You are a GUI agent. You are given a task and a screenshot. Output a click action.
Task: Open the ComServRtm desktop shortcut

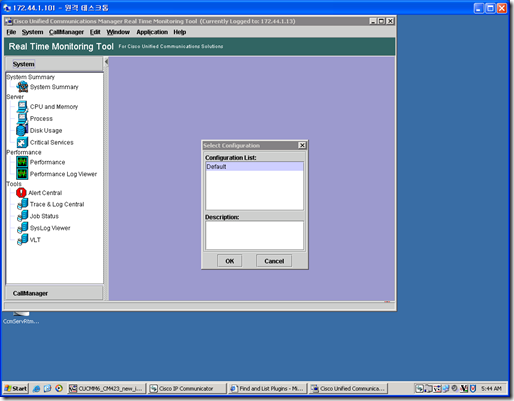pos(21,318)
